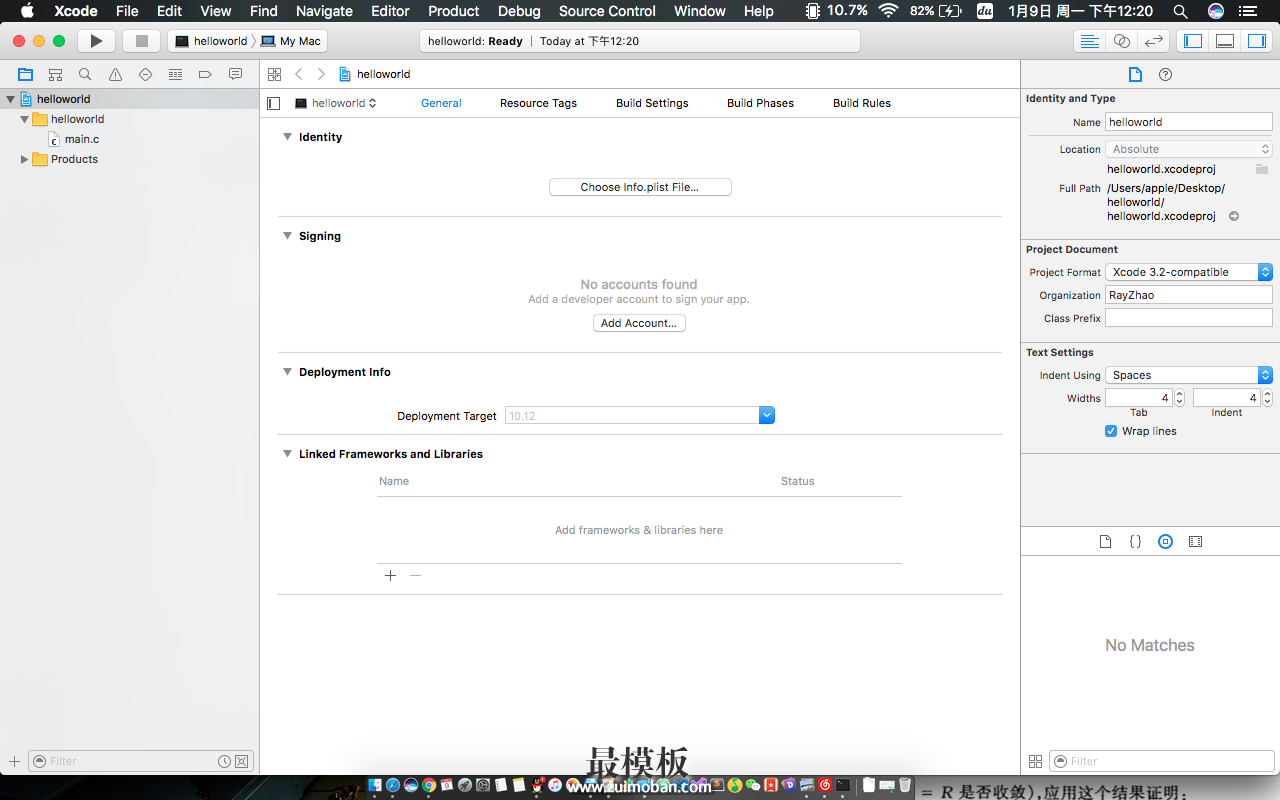Screen dimensions: 1280x800
Task: Choose project location folder icon
Action: point(1262,169)
